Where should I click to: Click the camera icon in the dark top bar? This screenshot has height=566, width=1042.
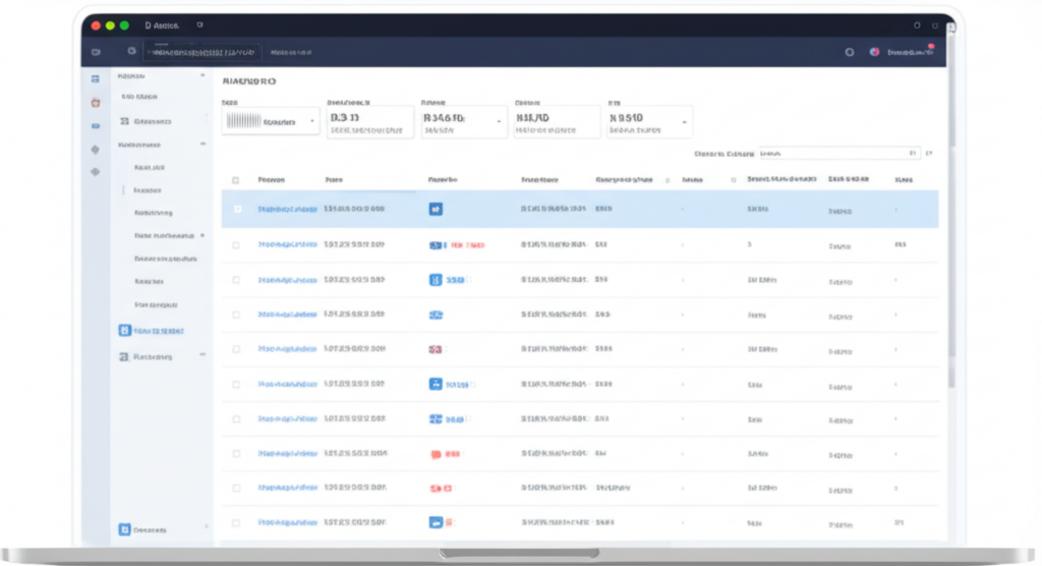(x=96, y=52)
